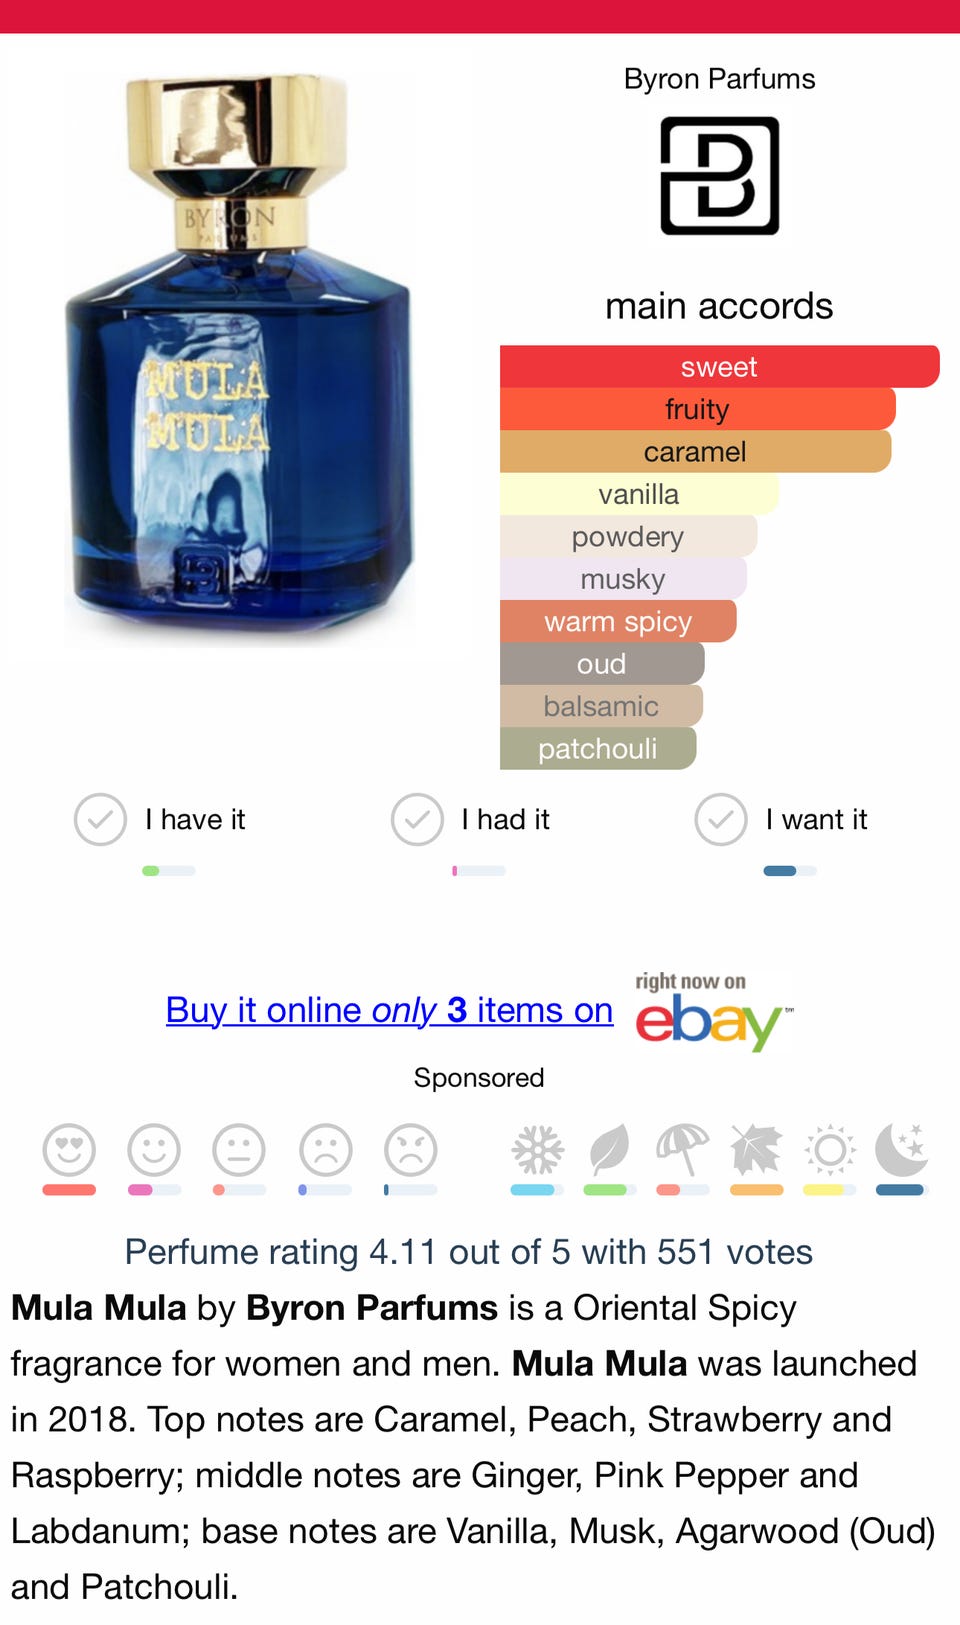960x1625 pixels.
Task: Vote winter with the snowflake icon
Action: (537, 1150)
